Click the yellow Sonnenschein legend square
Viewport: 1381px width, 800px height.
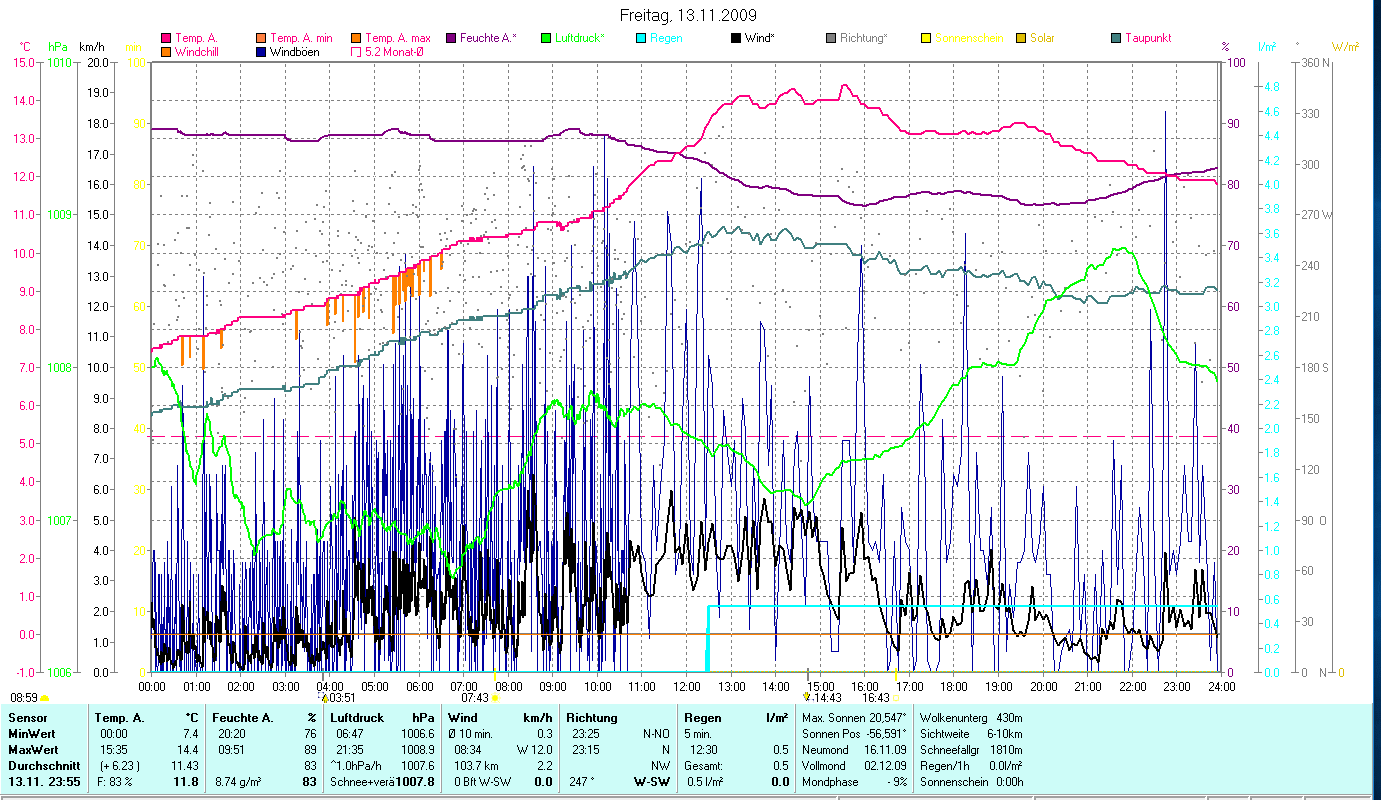tap(926, 38)
